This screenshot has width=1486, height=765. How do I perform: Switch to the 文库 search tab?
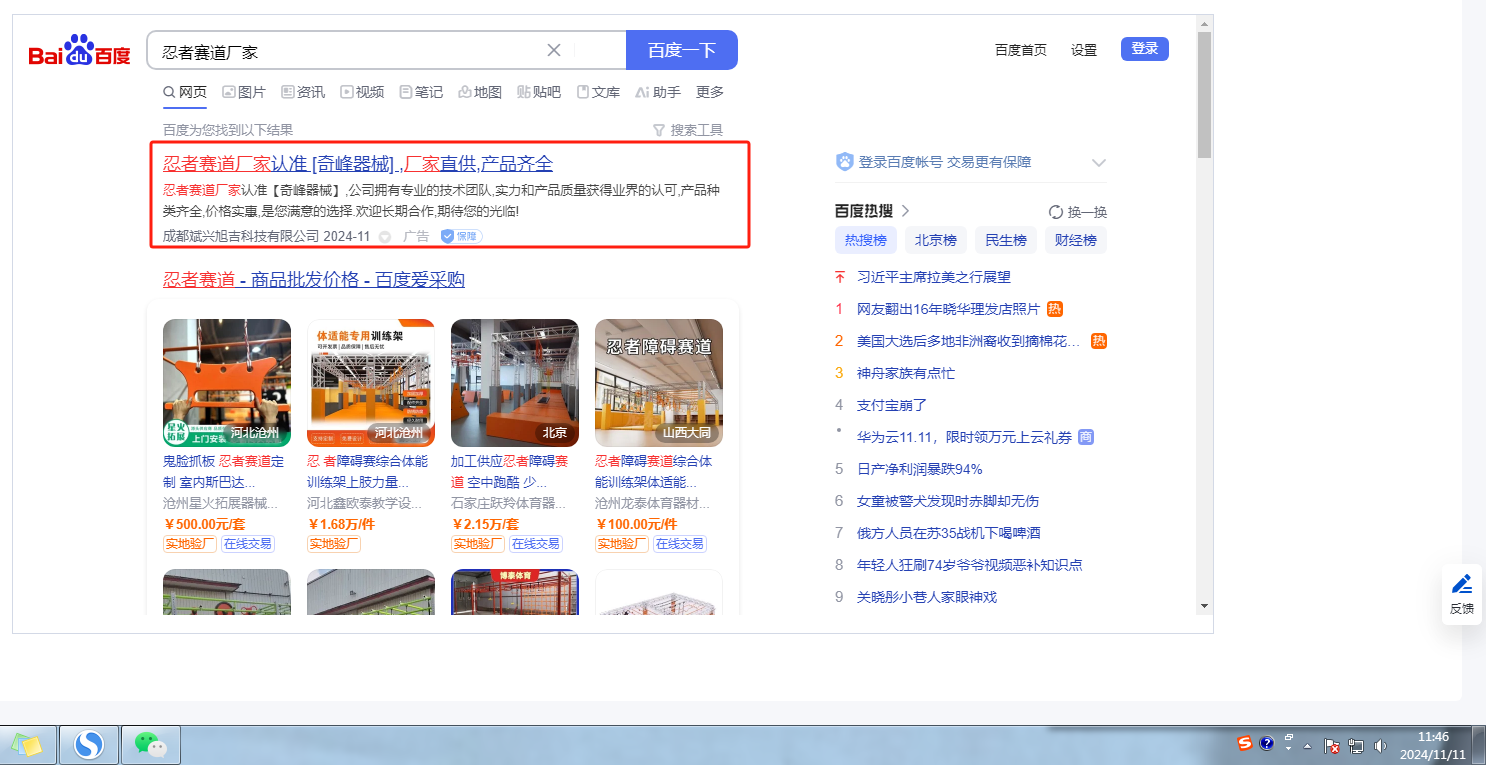(598, 92)
